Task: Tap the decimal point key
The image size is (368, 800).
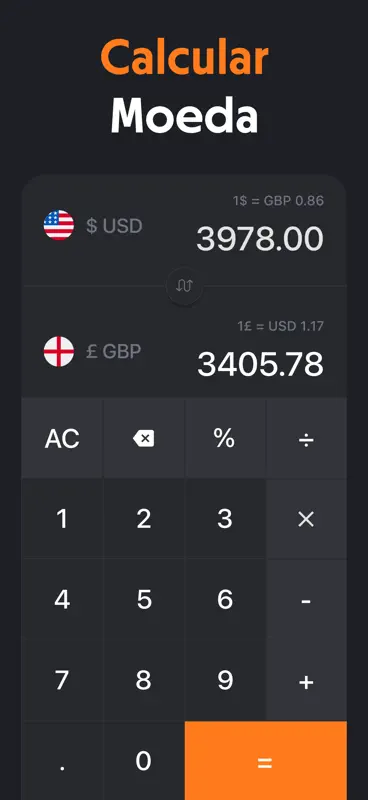Action: pos(62,761)
